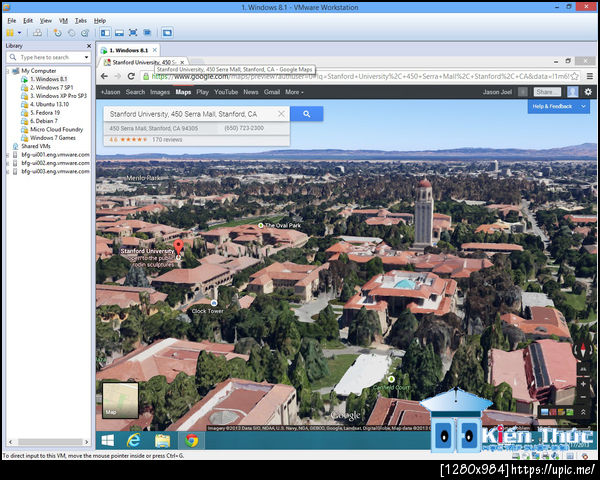This screenshot has height=480, width=600.
Task: Toggle the library panel visibility icon
Action: 105,33
